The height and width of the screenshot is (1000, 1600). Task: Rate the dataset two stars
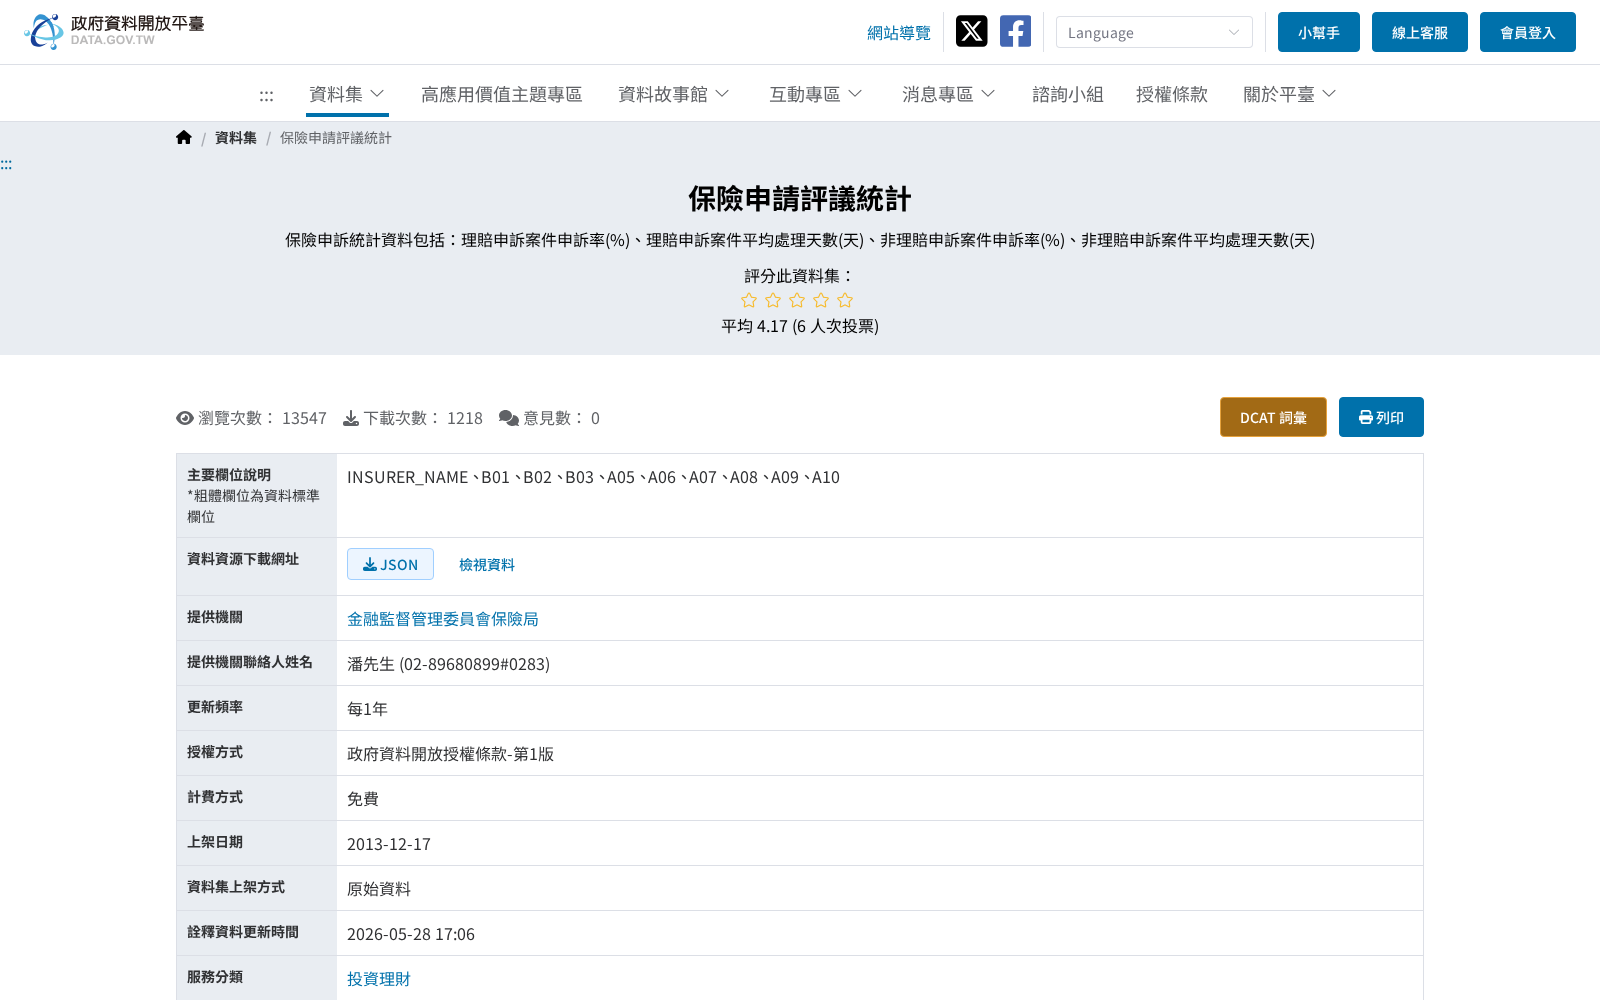773,300
